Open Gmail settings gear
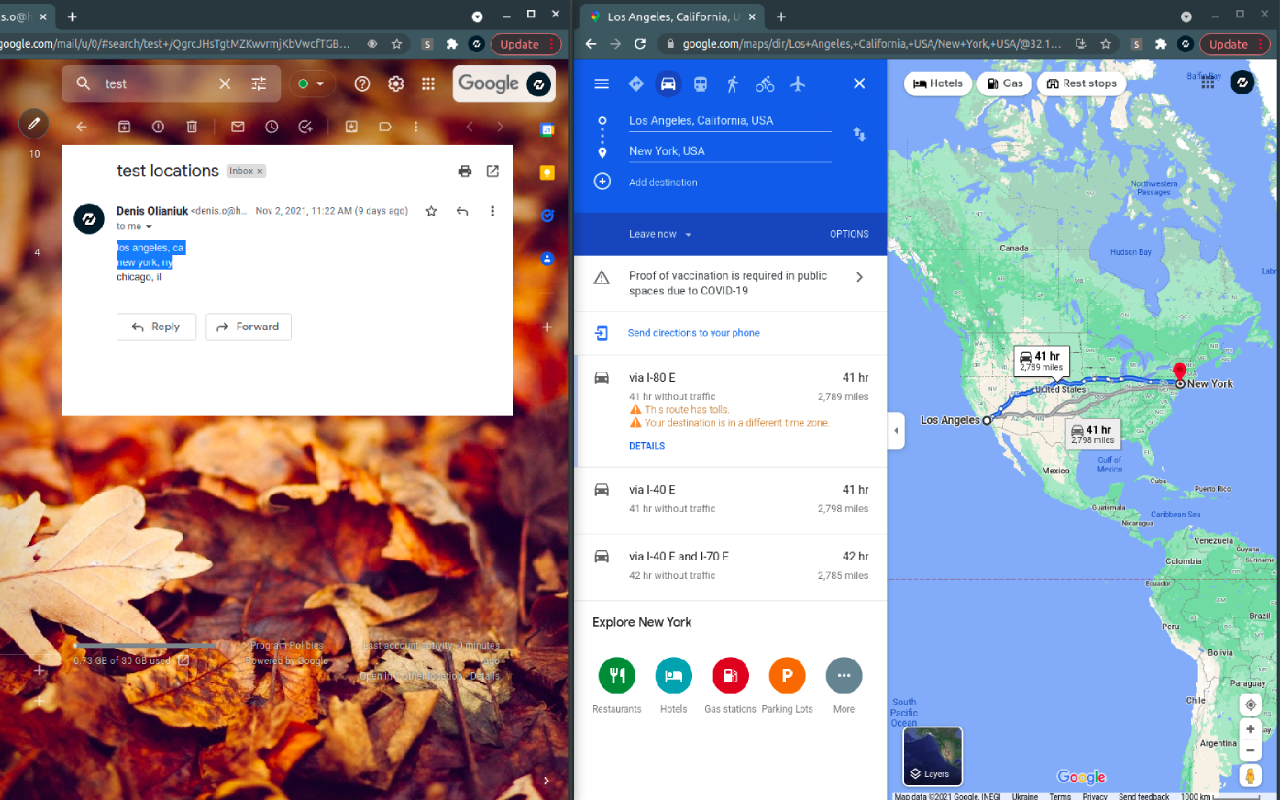1280x800 pixels. coord(396,84)
